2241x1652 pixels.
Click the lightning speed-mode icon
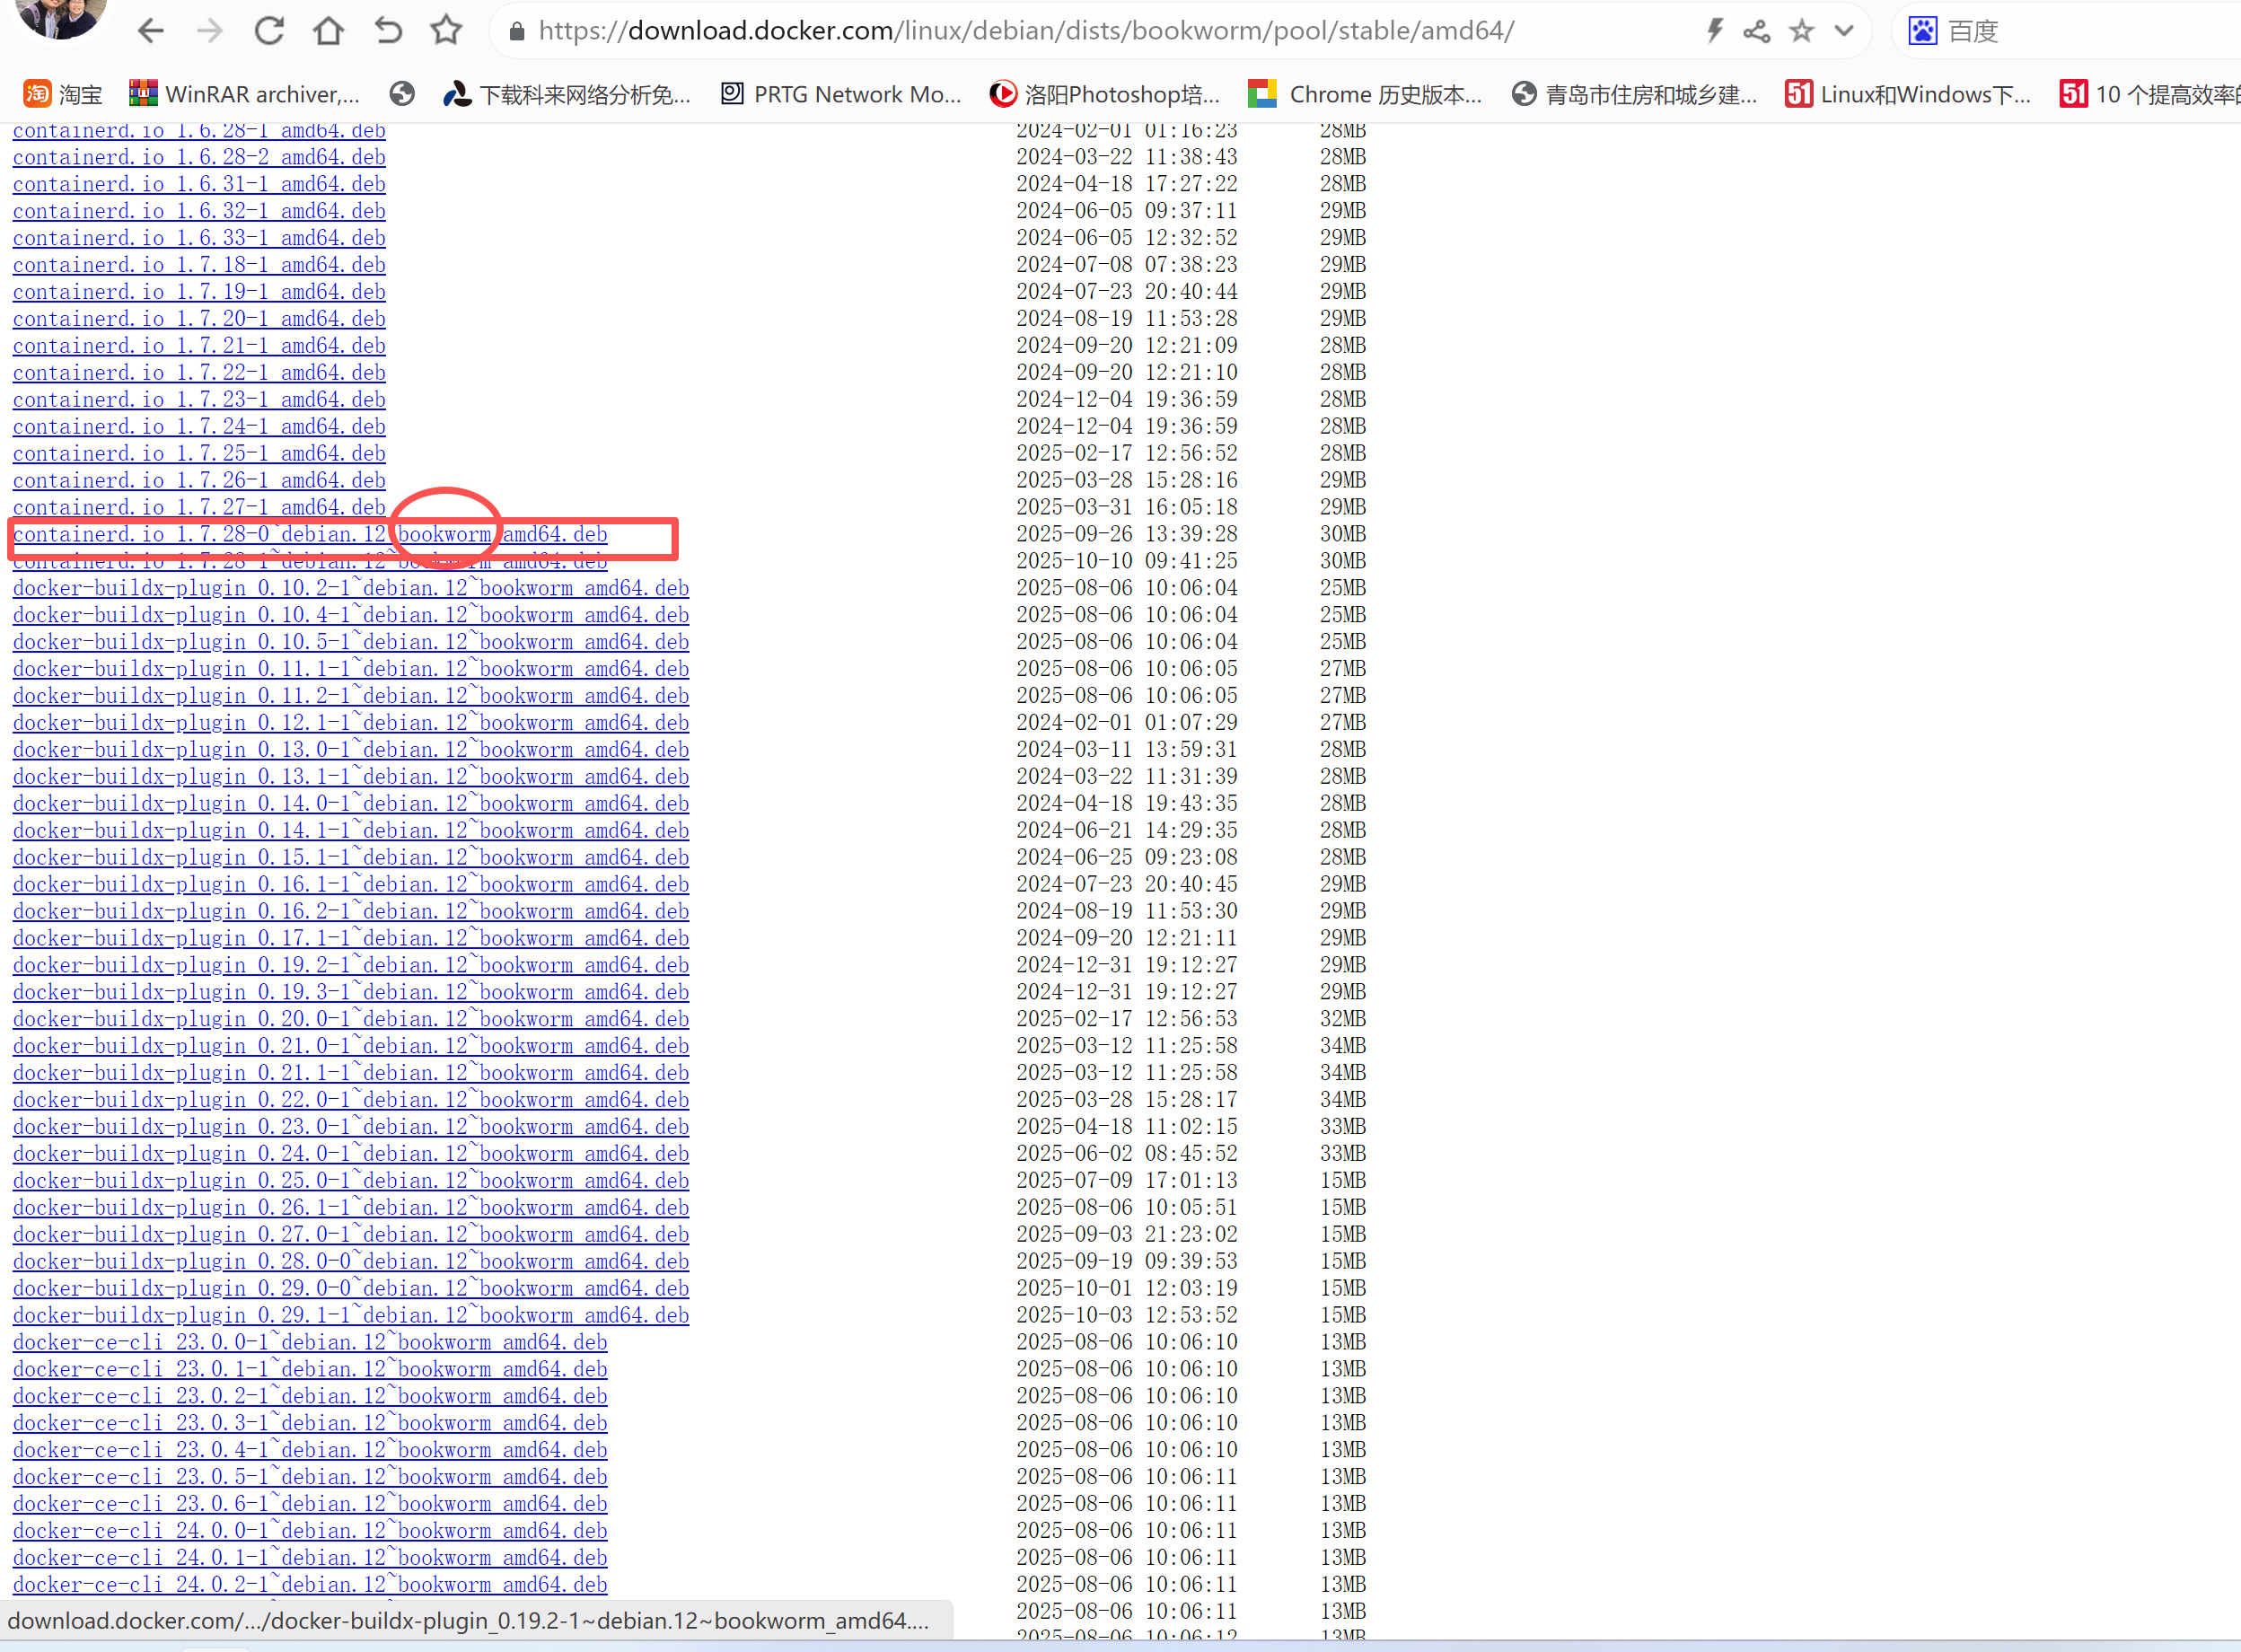click(x=1714, y=31)
